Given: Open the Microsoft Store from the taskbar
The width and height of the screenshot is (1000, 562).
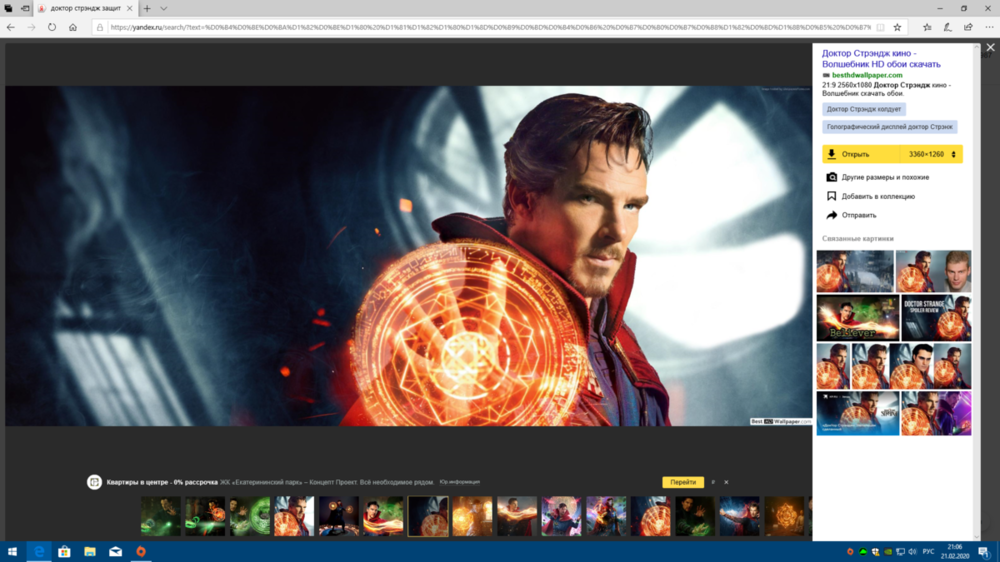Looking at the screenshot, I should (65, 551).
